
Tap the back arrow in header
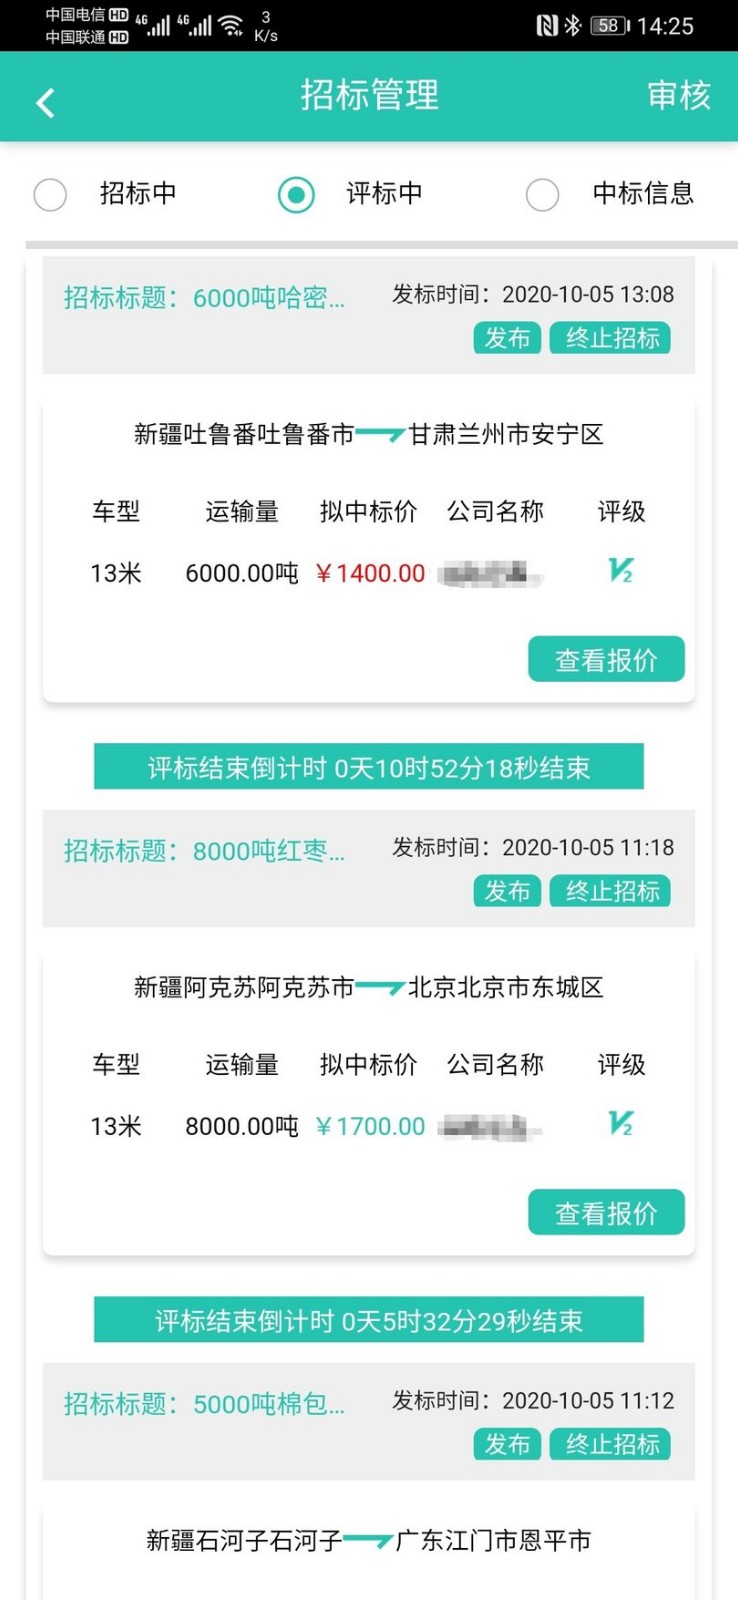coord(45,102)
